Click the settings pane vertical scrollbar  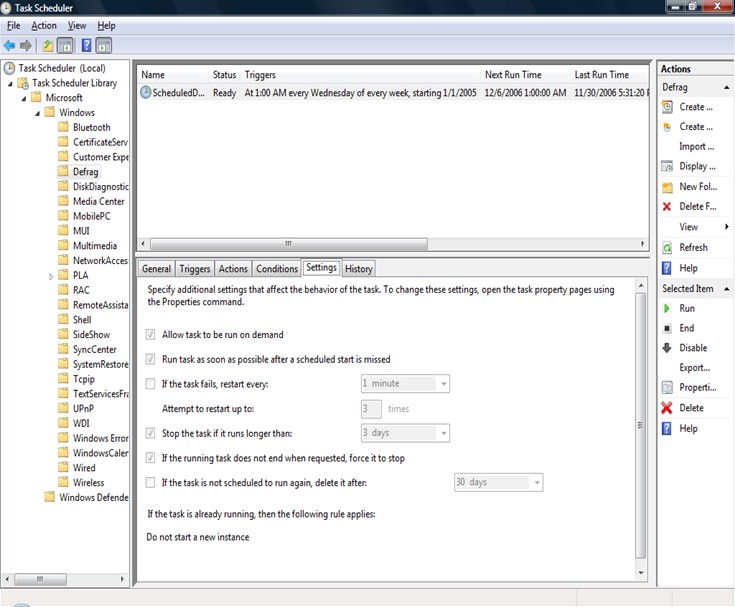click(641, 426)
